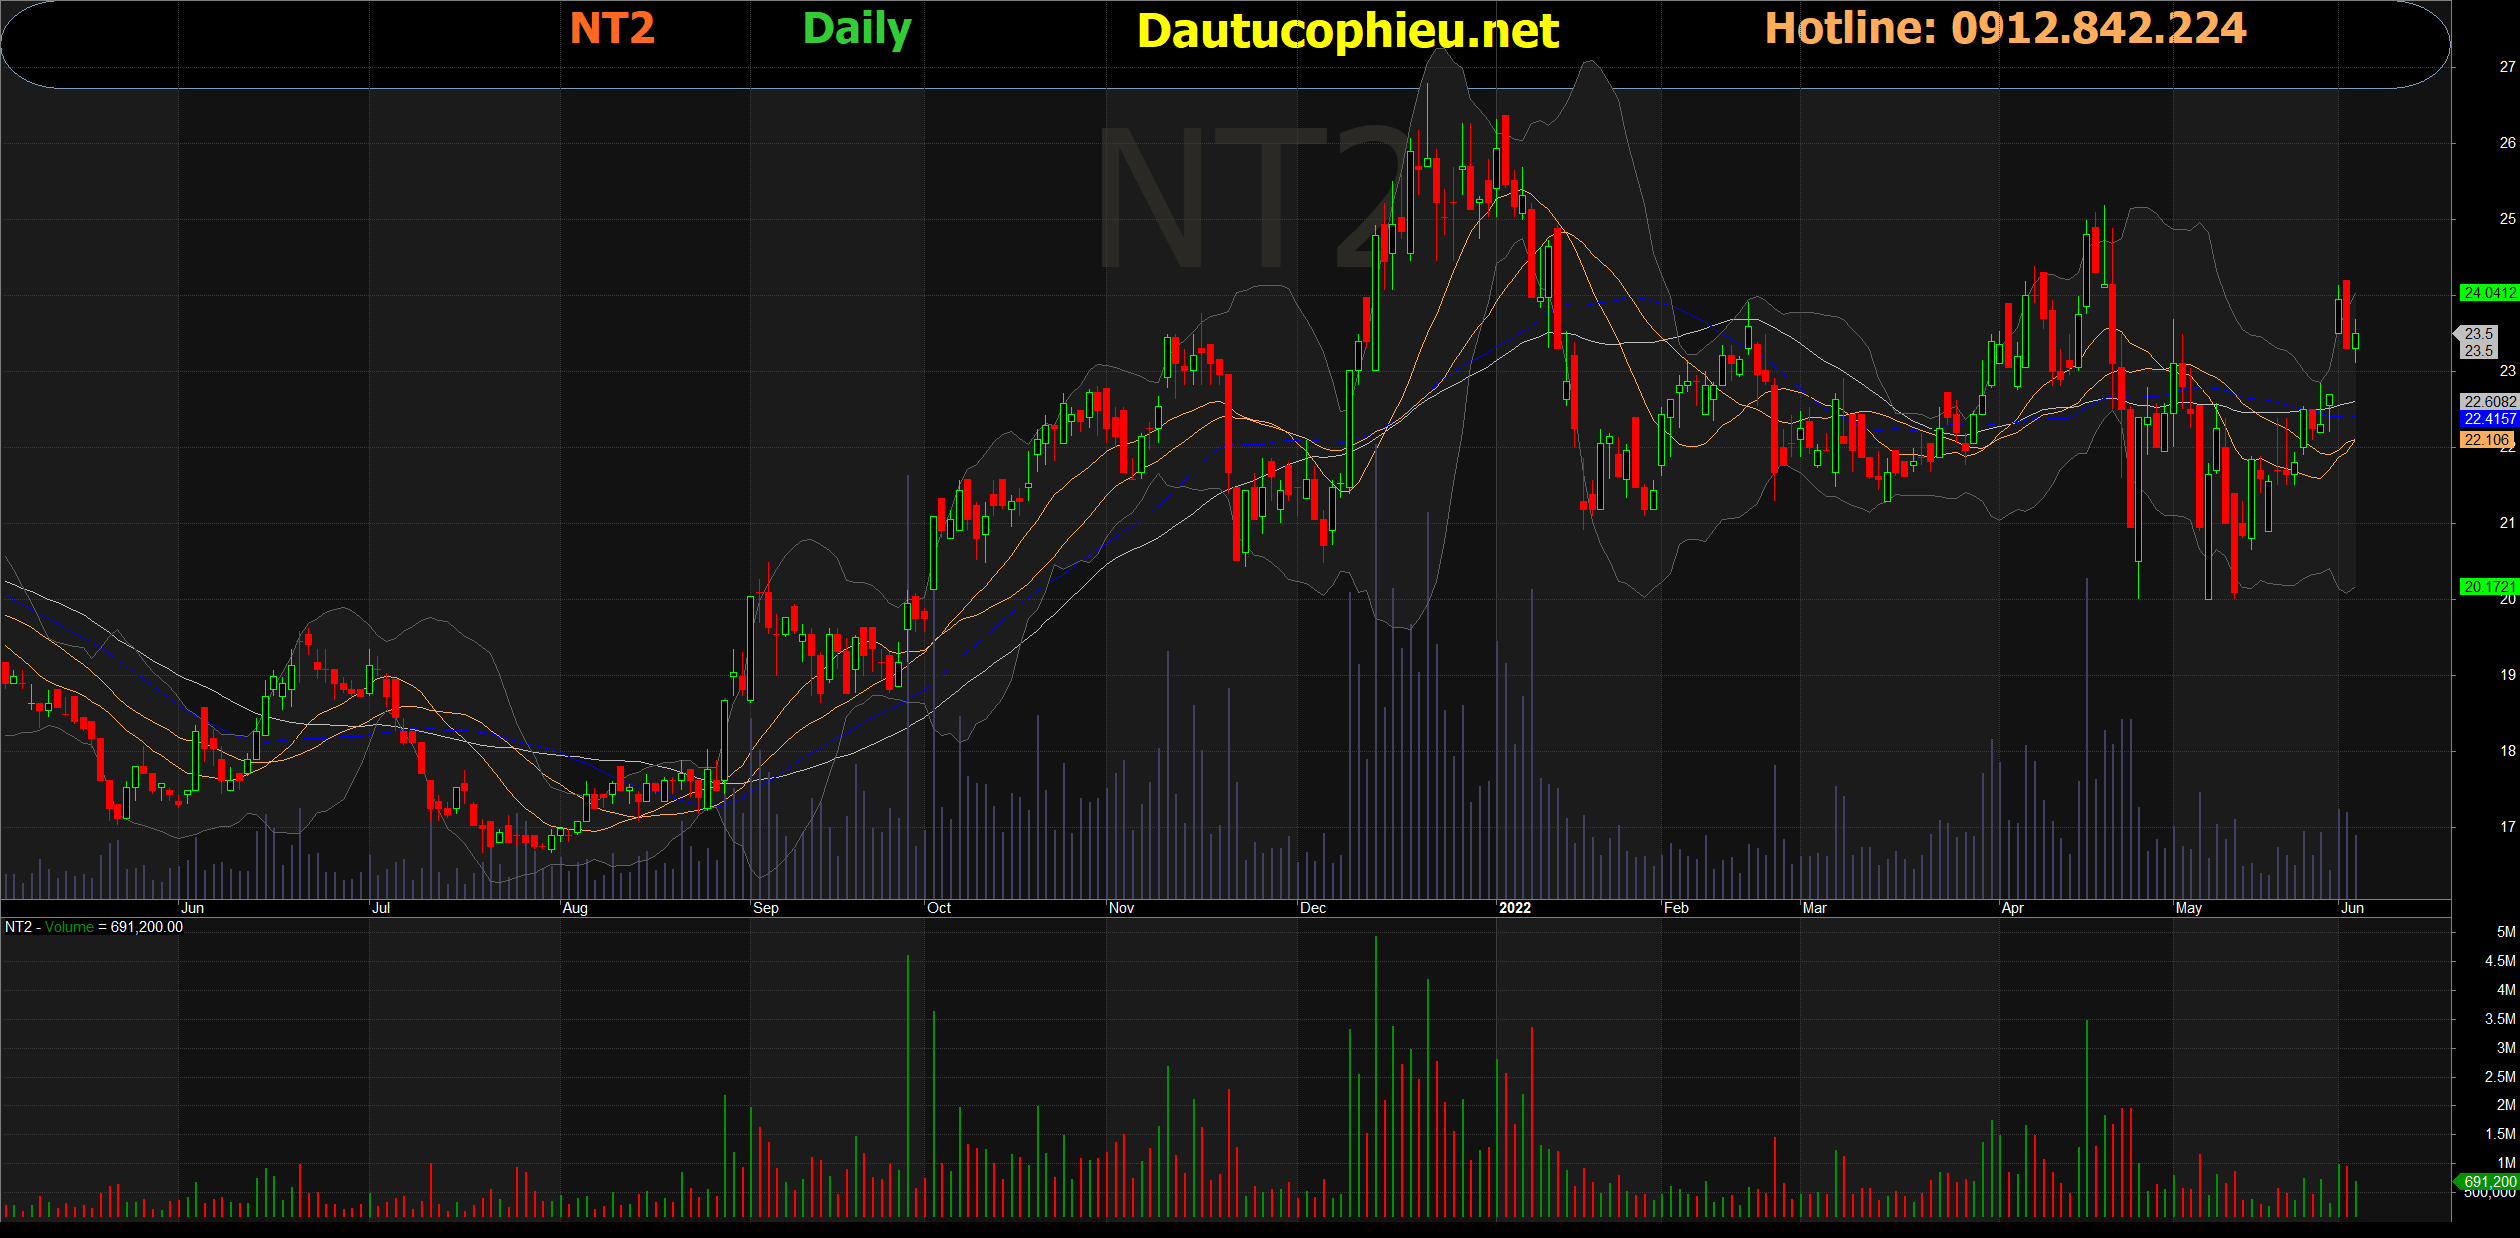
Task: Click the NT2 ticker symbol in the header
Action: click(612, 28)
